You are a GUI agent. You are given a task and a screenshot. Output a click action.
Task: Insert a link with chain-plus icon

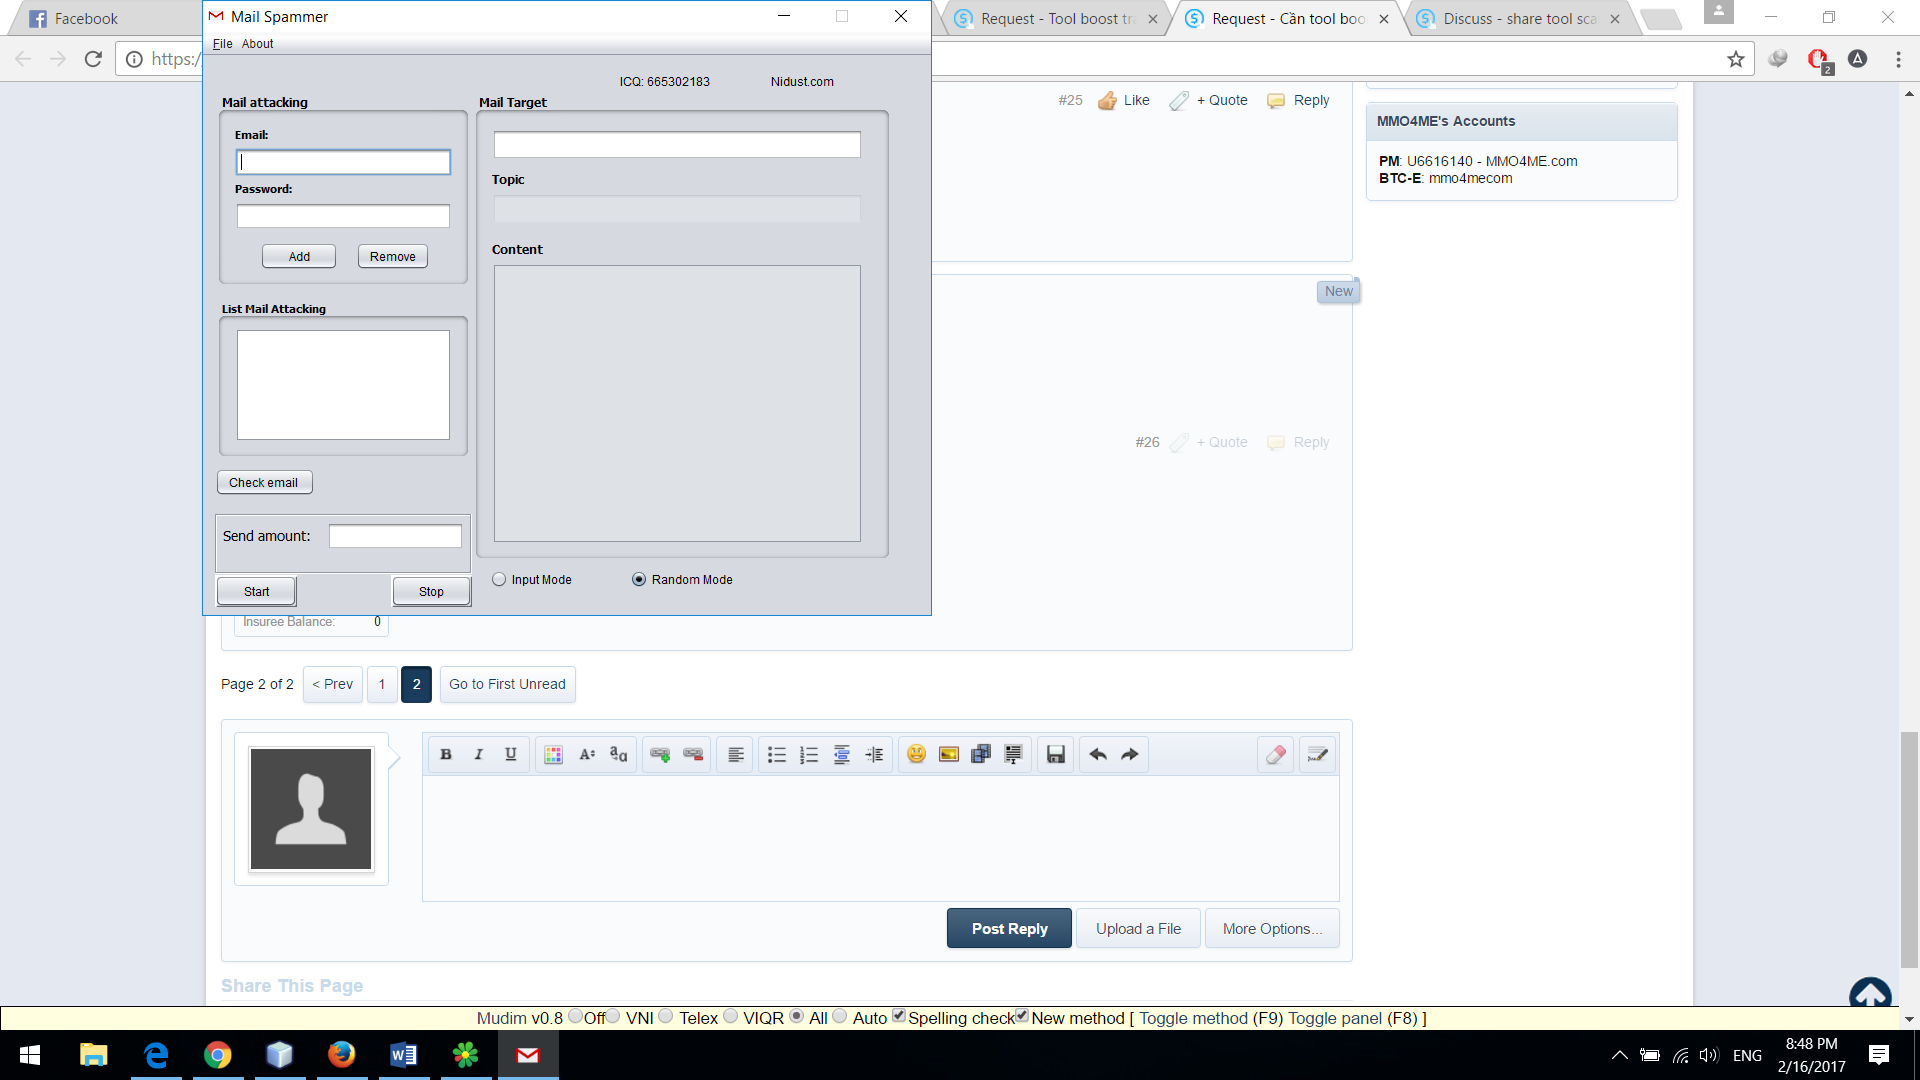pos(660,755)
